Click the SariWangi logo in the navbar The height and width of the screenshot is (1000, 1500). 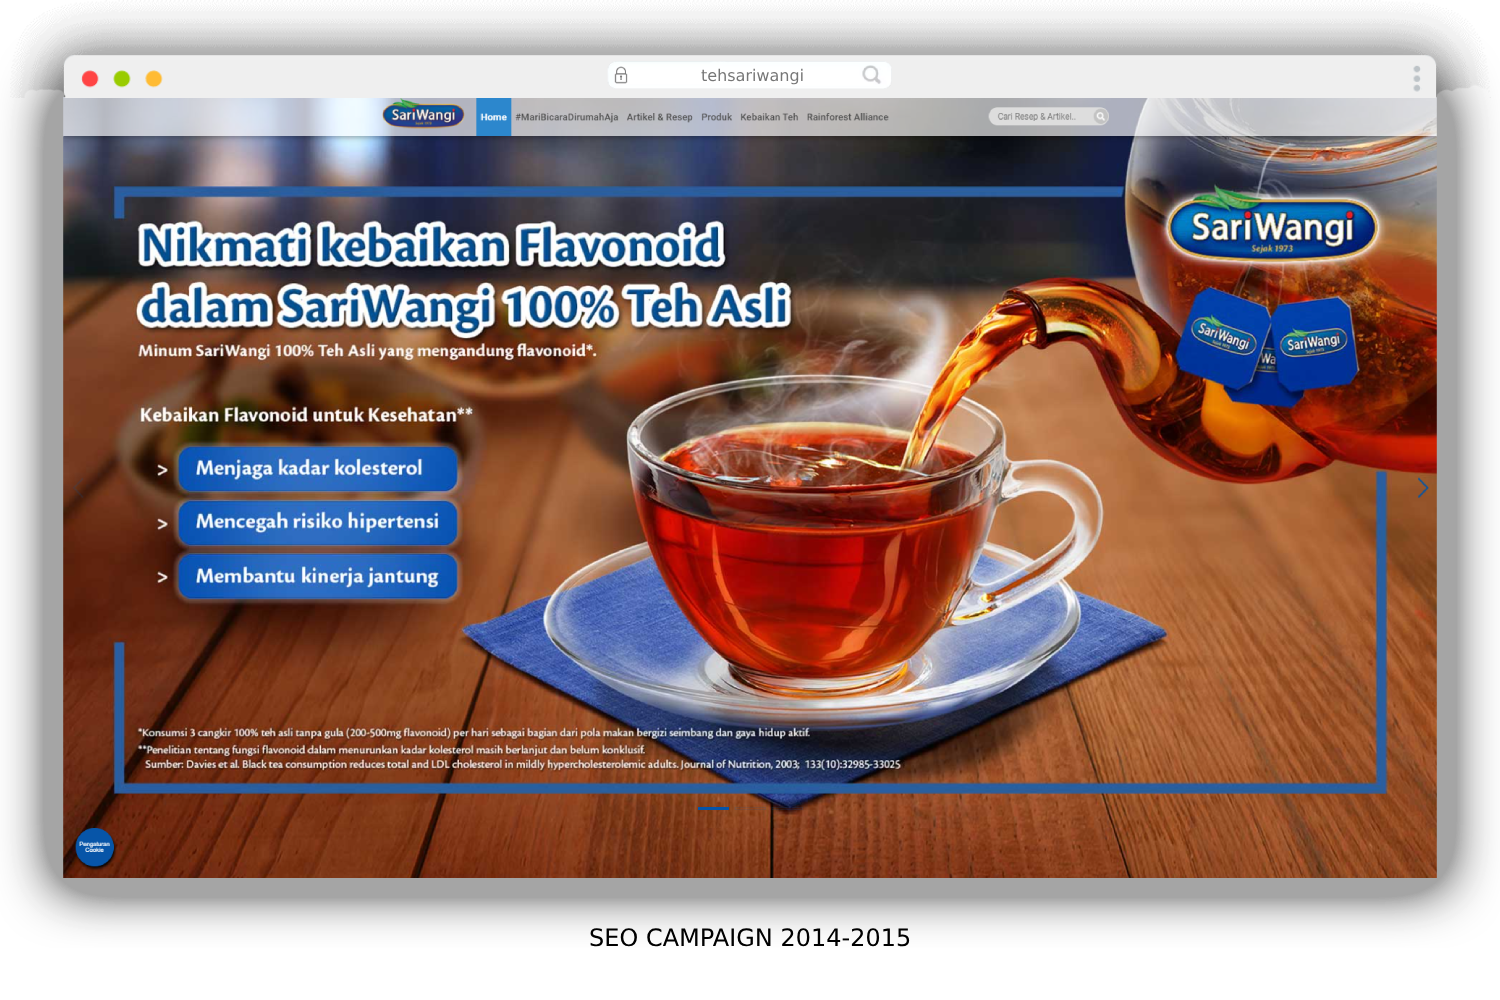coord(423,115)
